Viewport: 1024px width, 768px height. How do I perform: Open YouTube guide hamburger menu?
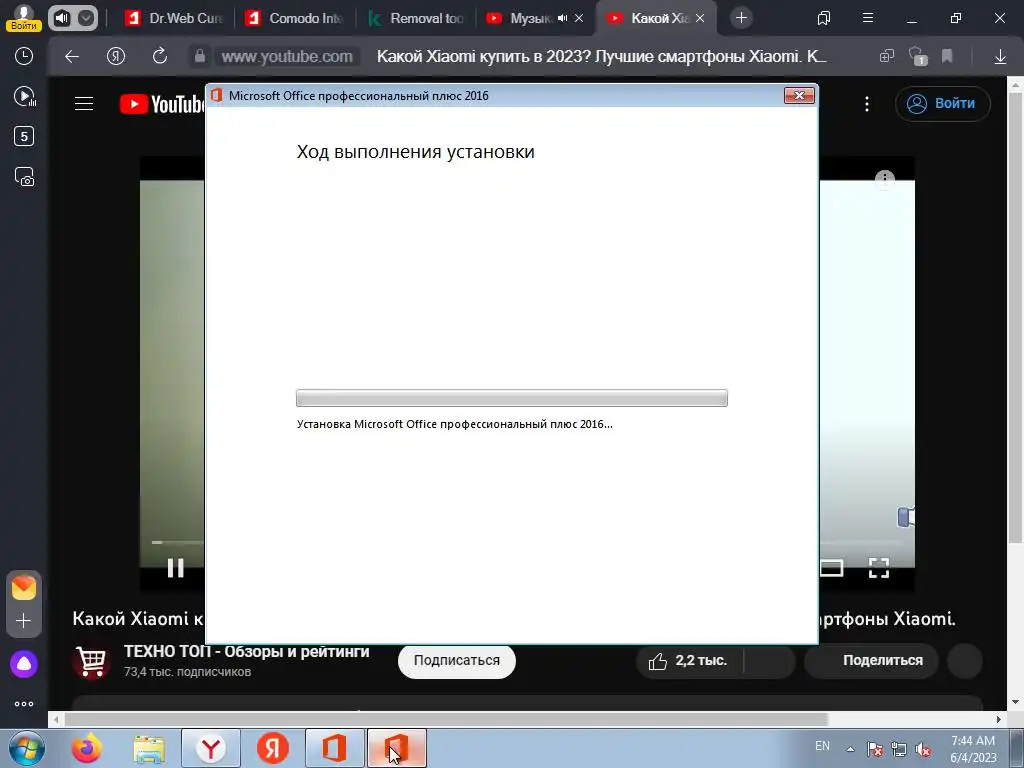click(84, 104)
